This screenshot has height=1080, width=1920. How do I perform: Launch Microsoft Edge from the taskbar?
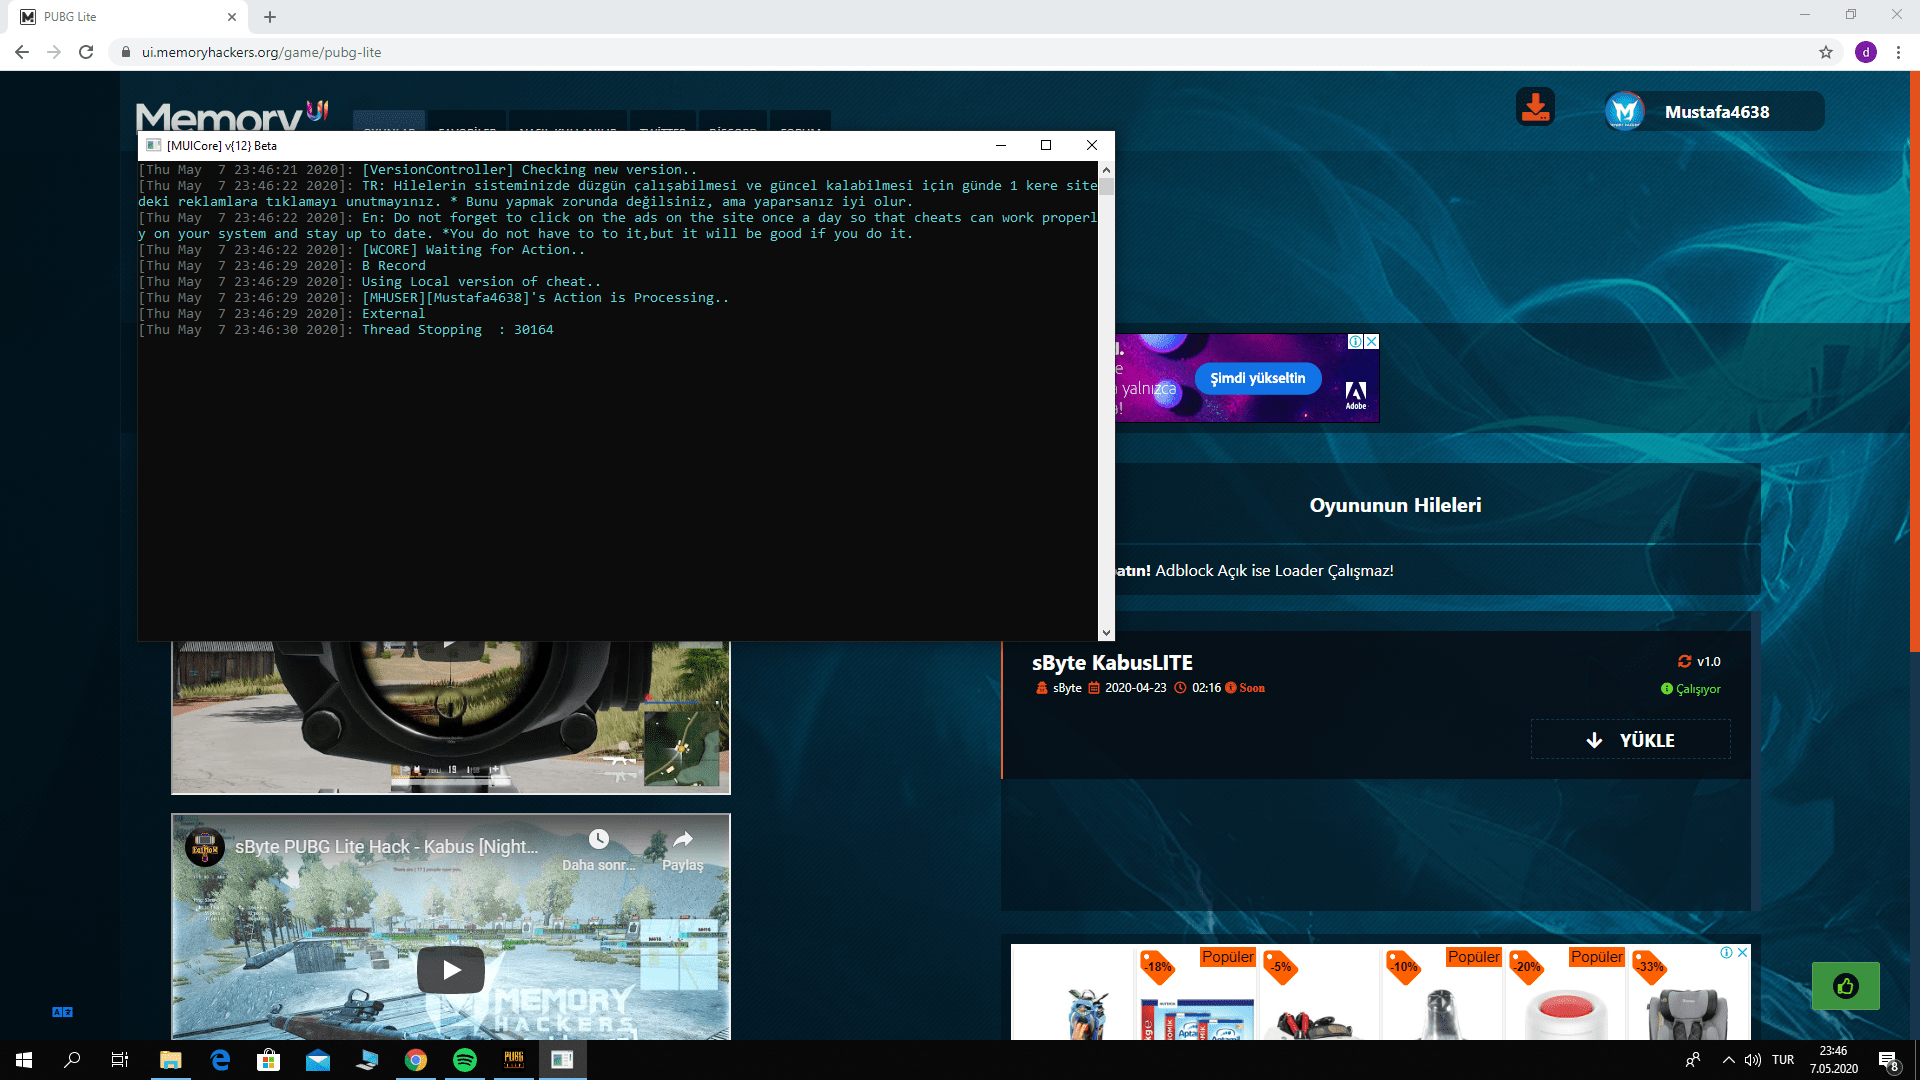coord(220,1060)
